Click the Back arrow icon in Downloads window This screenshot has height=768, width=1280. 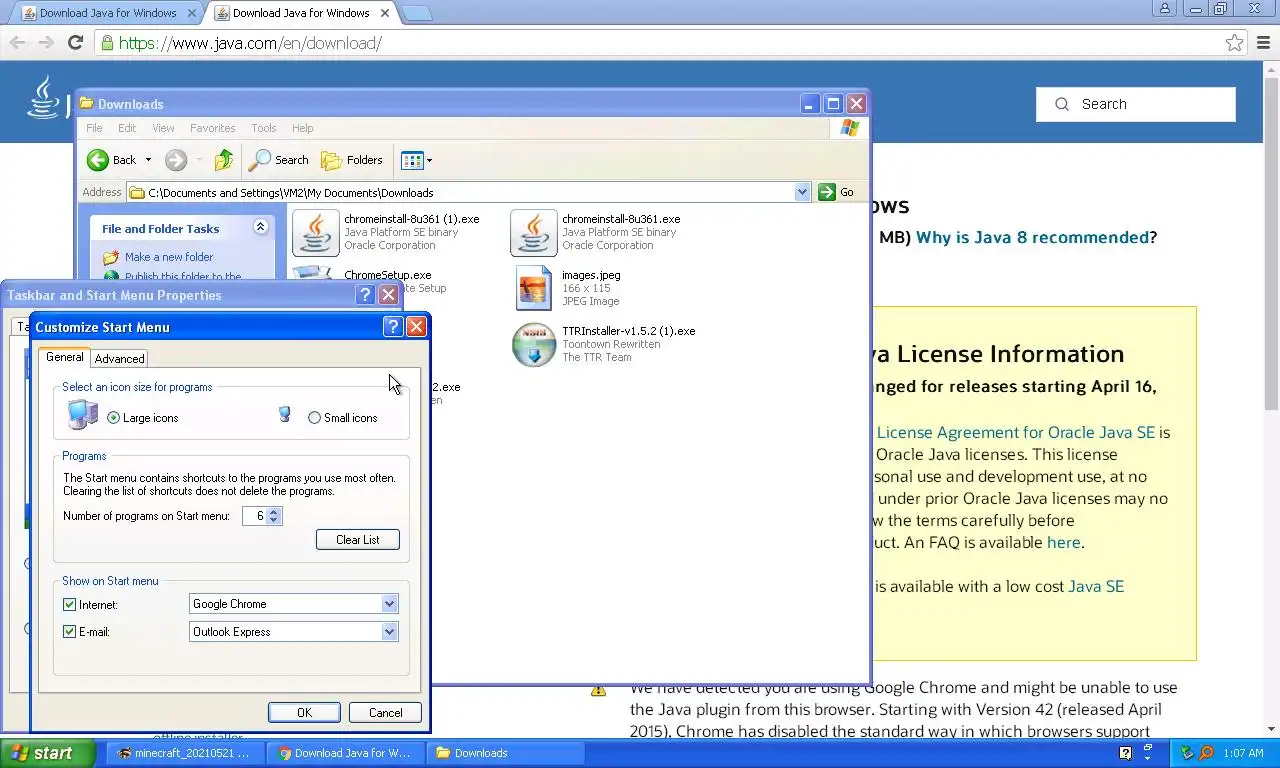(x=98, y=160)
